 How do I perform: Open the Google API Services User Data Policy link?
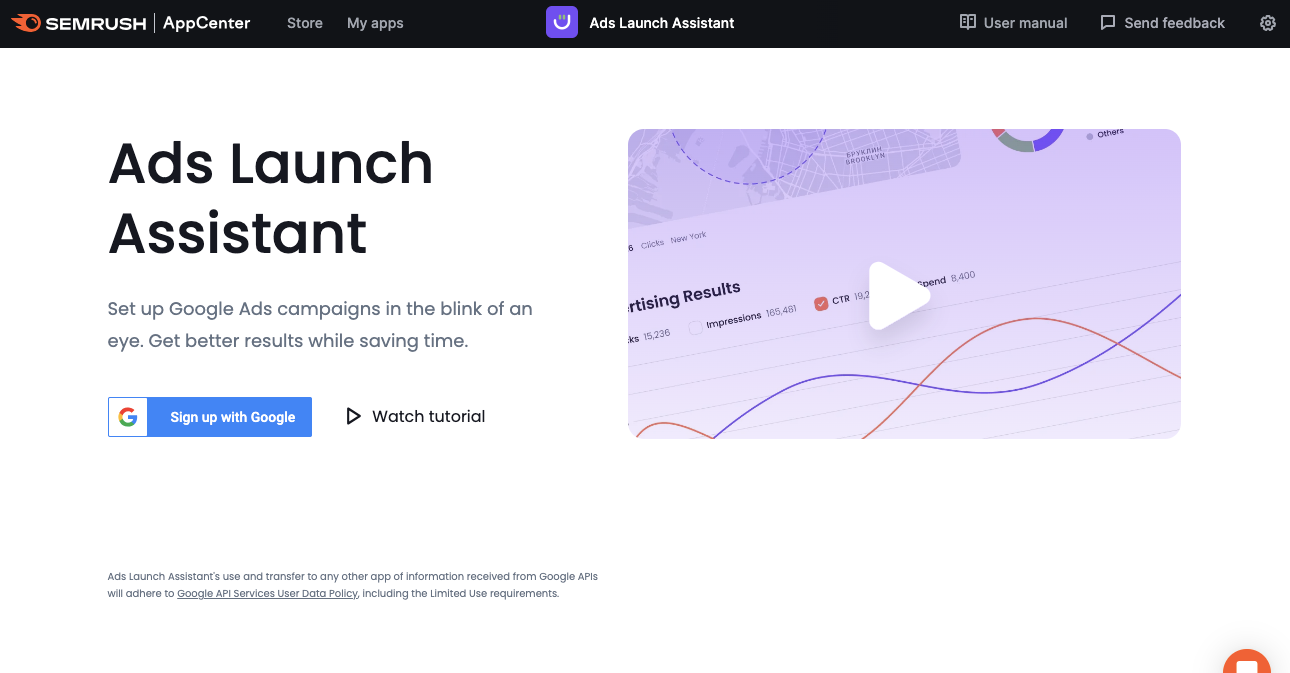pos(267,593)
